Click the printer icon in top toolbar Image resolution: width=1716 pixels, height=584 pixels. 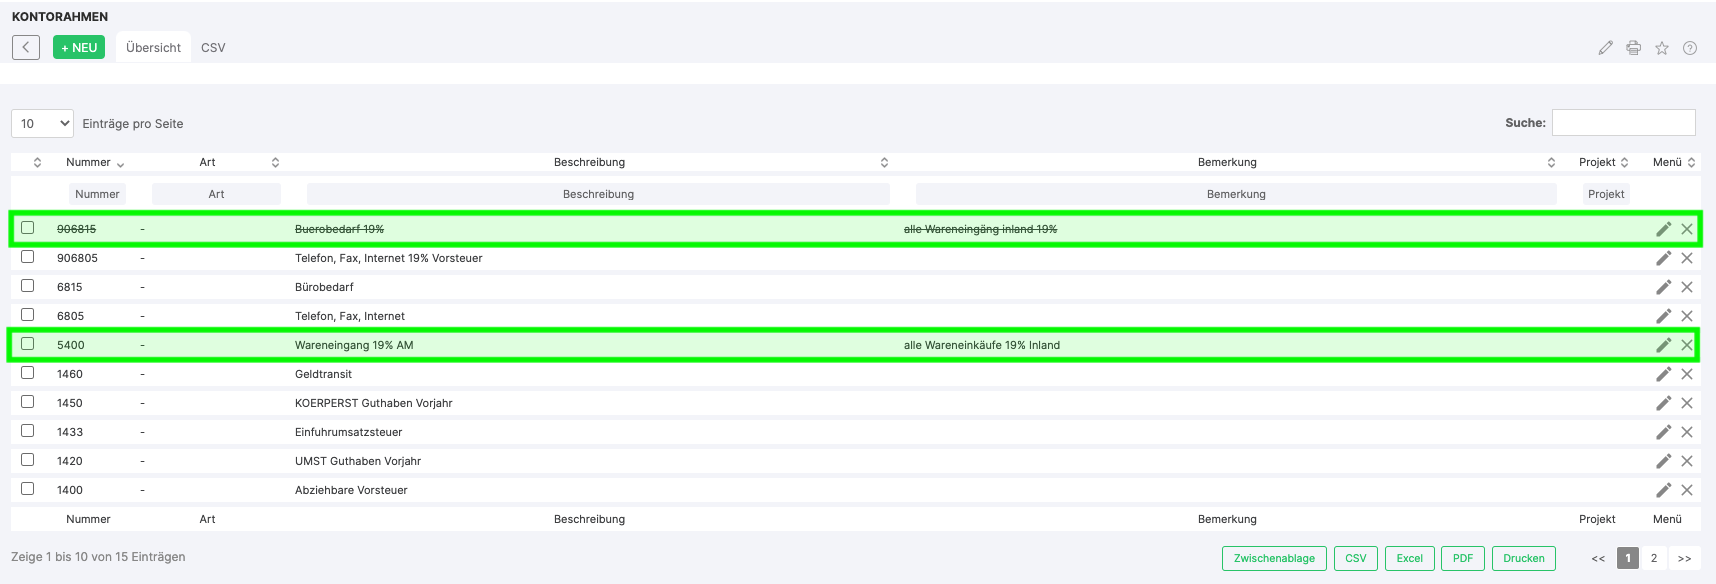click(x=1633, y=48)
